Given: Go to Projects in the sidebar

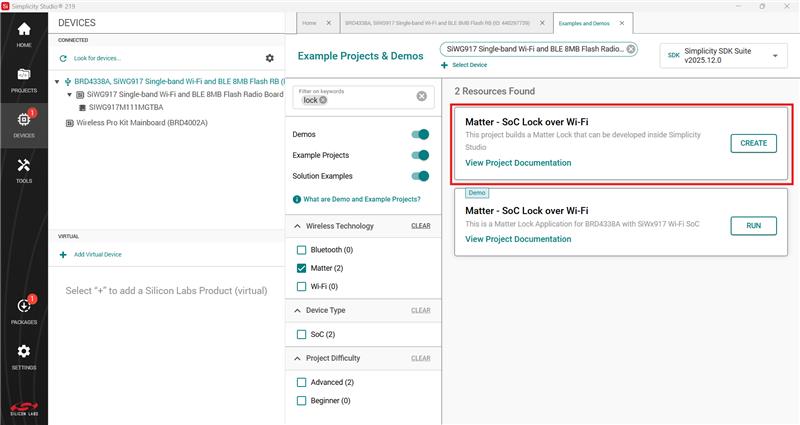Looking at the screenshot, I should pos(24,80).
